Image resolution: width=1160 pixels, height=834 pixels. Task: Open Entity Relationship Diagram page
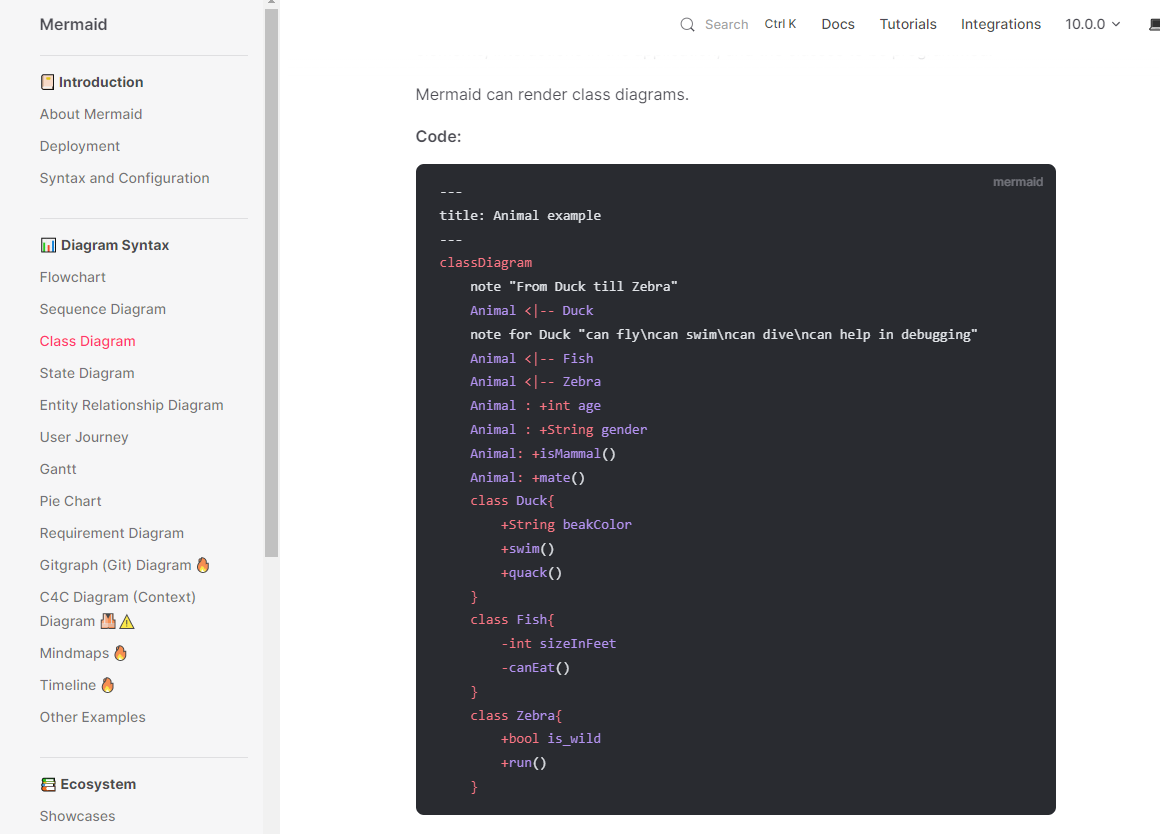point(132,405)
